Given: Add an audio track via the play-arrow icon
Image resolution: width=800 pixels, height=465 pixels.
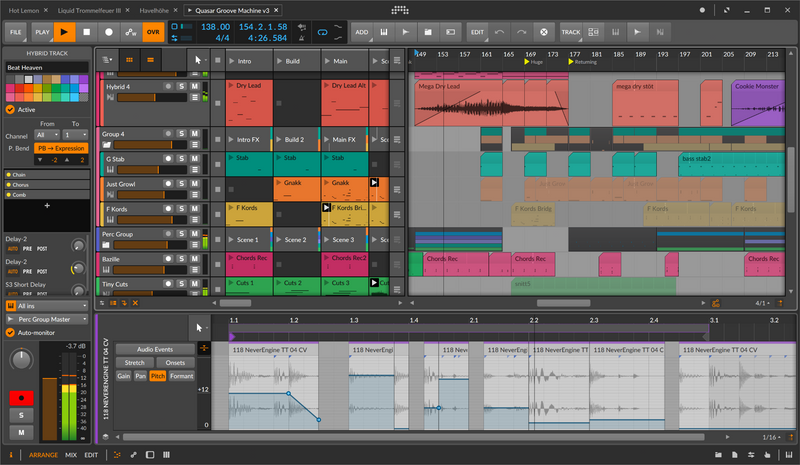Looking at the screenshot, I should click(x=406, y=32).
